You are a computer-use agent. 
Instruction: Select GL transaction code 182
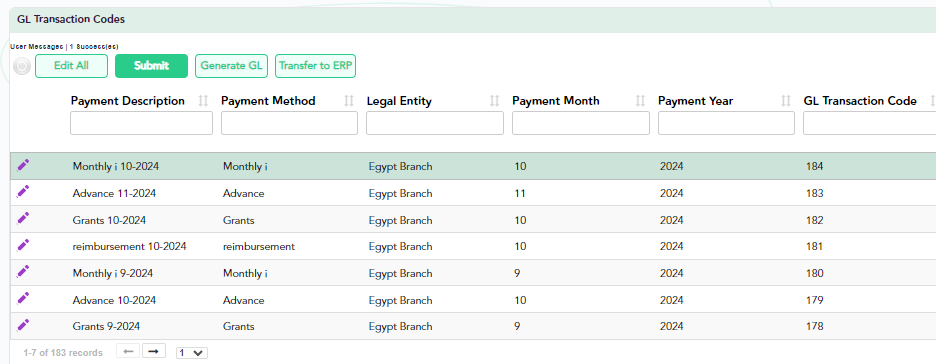[x=814, y=220]
